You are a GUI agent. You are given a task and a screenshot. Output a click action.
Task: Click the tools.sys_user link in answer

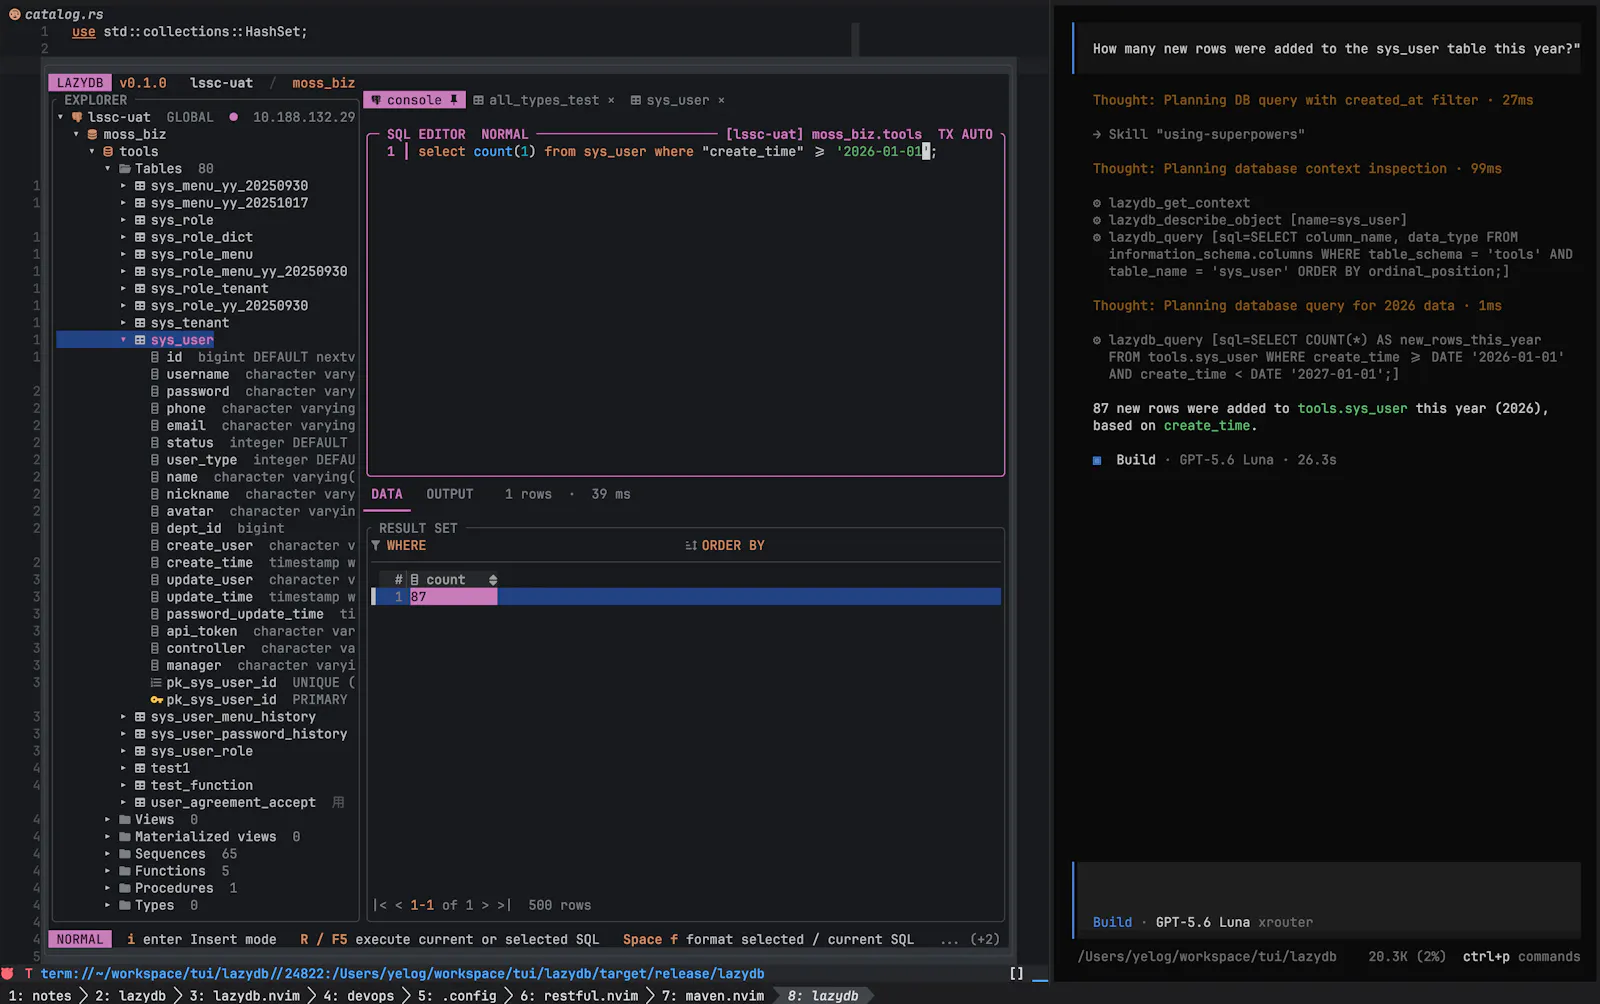[x=1352, y=409]
